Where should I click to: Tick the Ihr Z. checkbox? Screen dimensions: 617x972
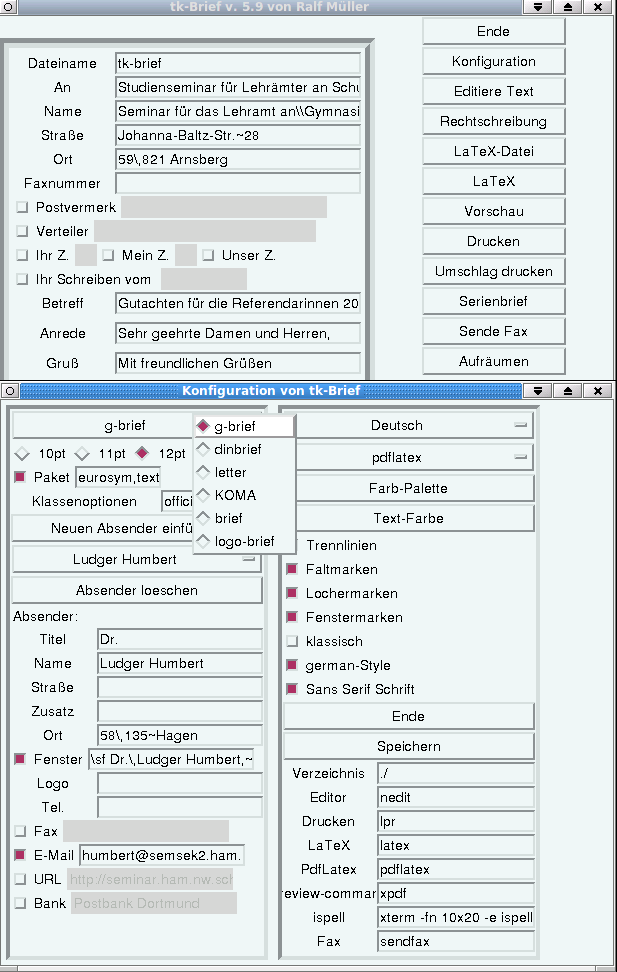22,255
